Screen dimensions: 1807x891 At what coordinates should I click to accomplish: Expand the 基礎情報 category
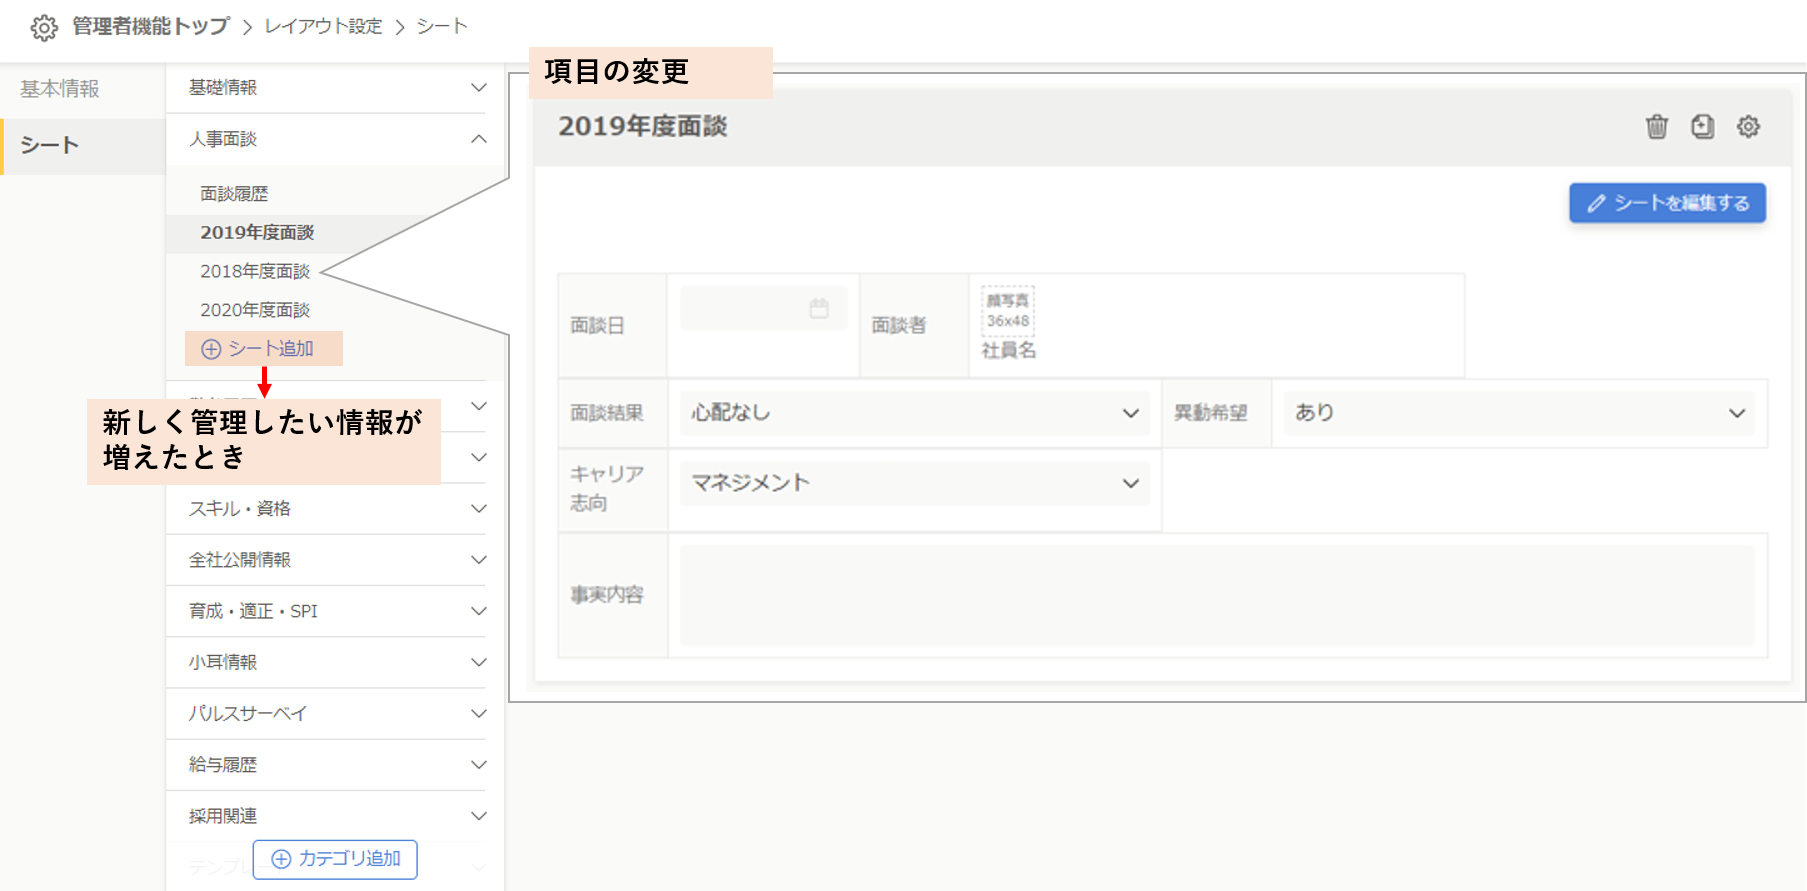pyautogui.click(x=478, y=88)
